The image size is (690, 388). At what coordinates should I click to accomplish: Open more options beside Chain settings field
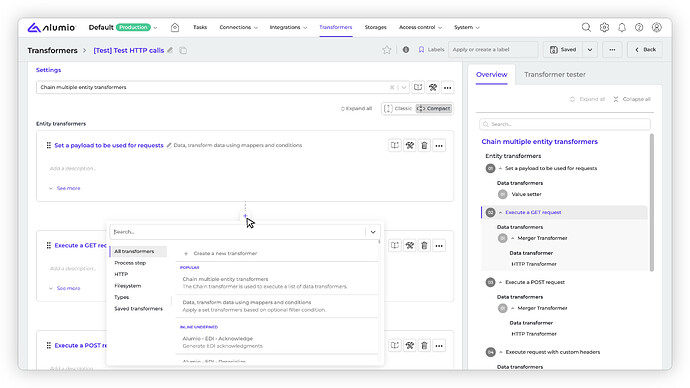point(448,87)
